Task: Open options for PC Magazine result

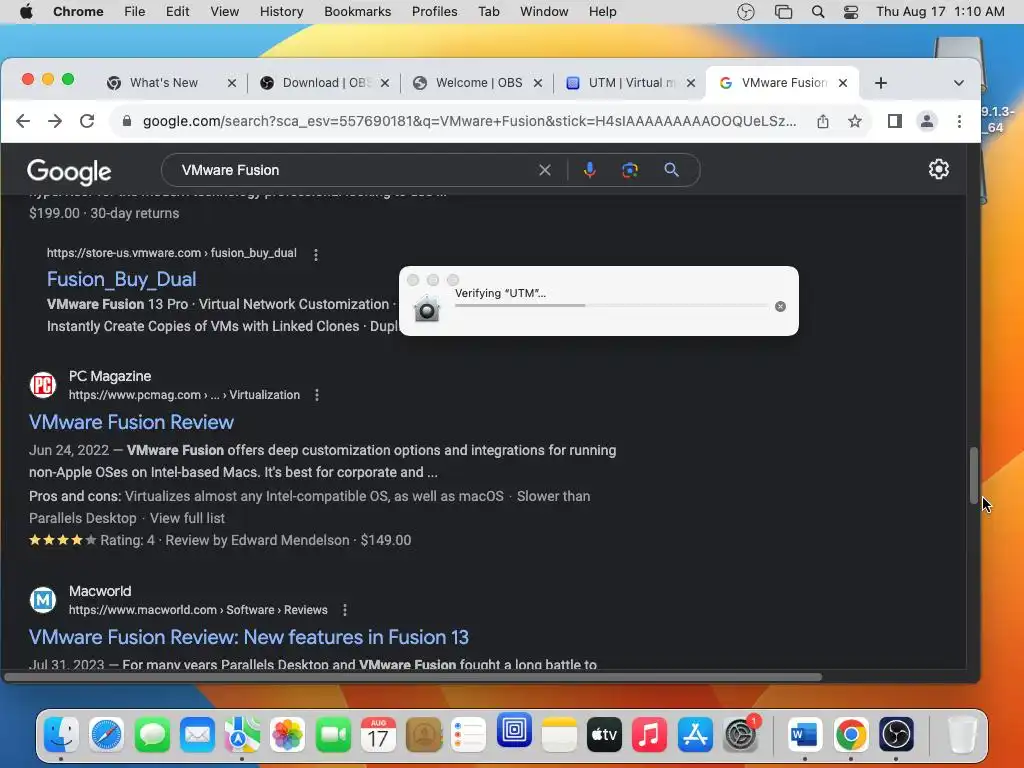Action: 317,395
